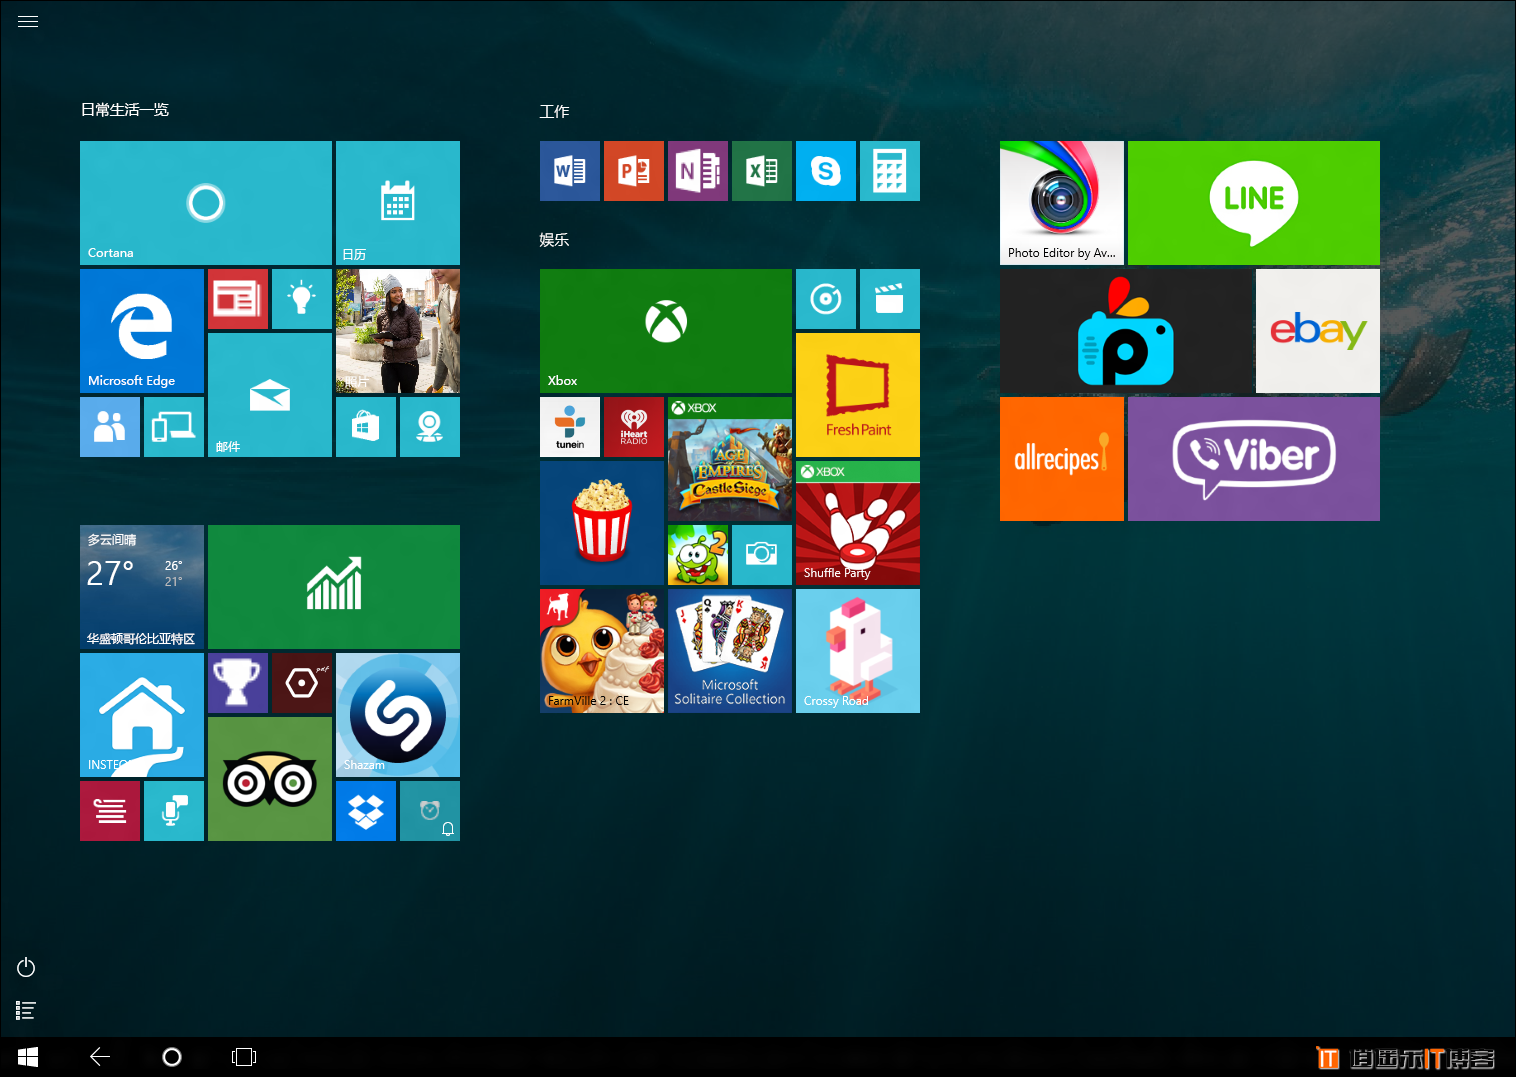1516x1077 pixels.
Task: Open the iHeart Radio tile
Action: point(634,427)
